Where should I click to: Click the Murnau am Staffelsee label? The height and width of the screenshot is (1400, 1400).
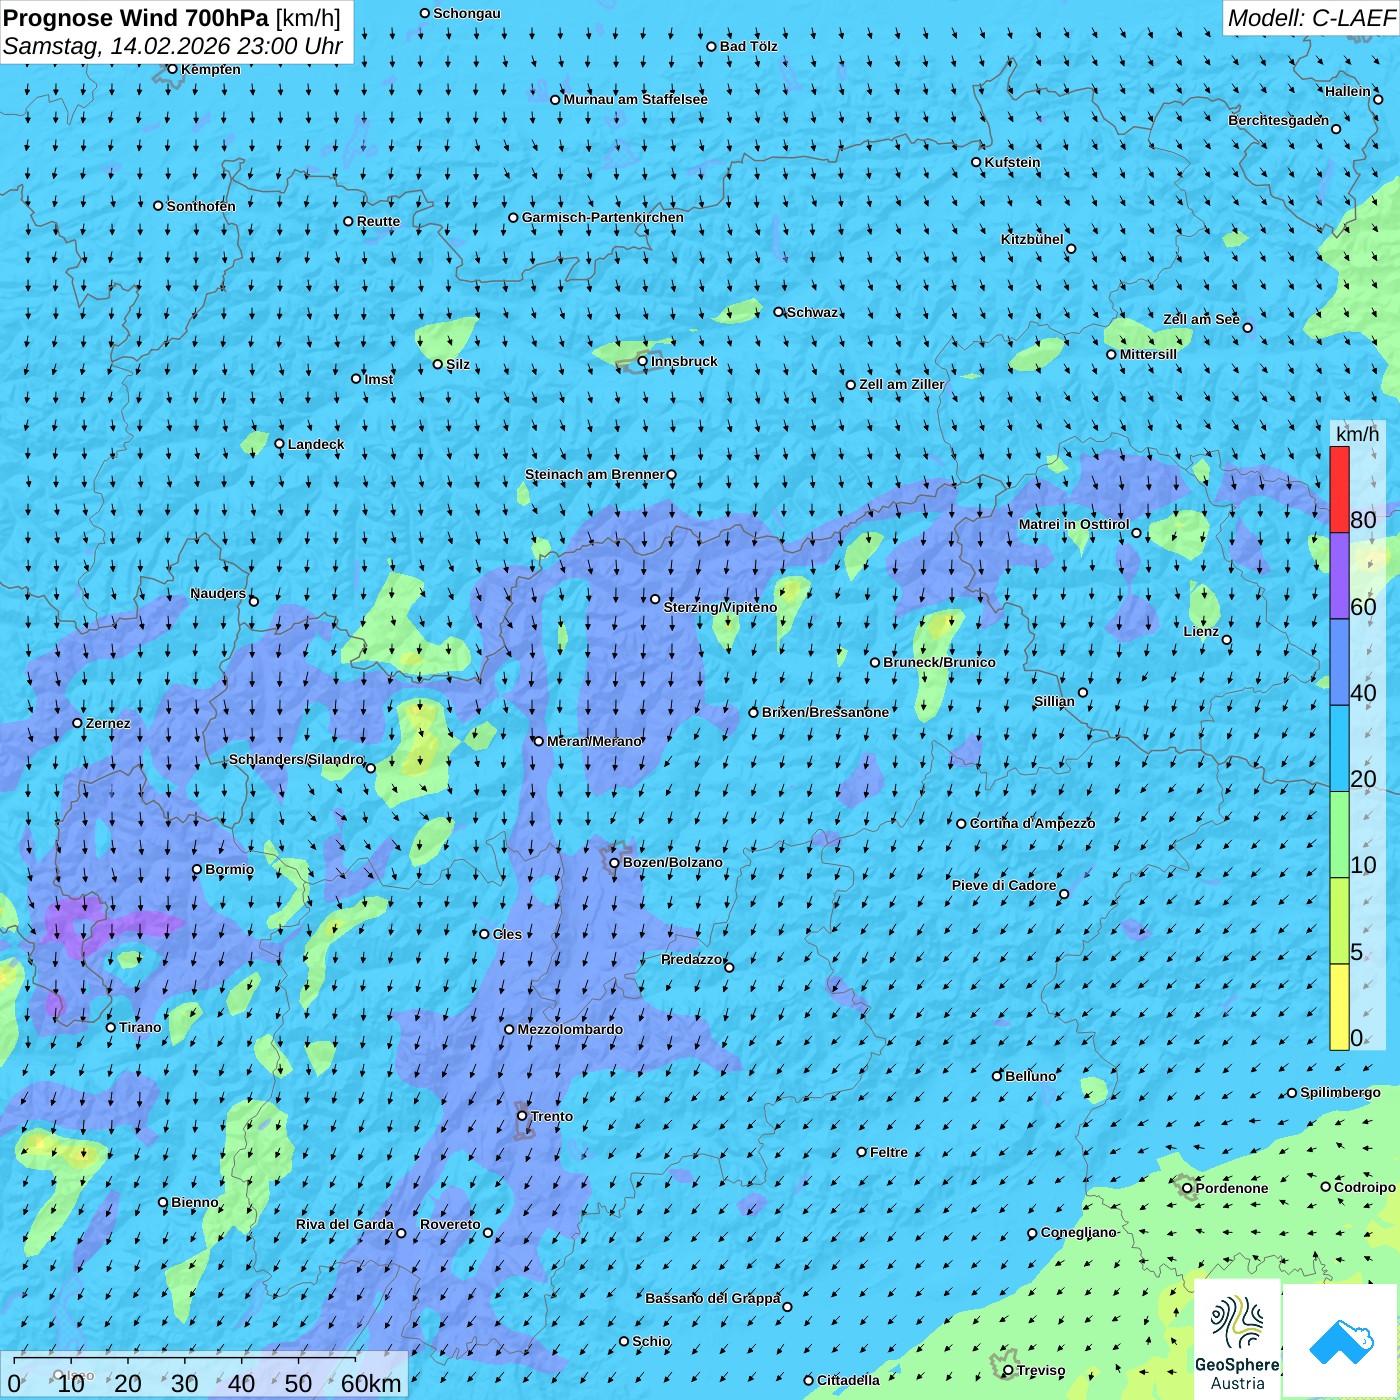coord(635,99)
